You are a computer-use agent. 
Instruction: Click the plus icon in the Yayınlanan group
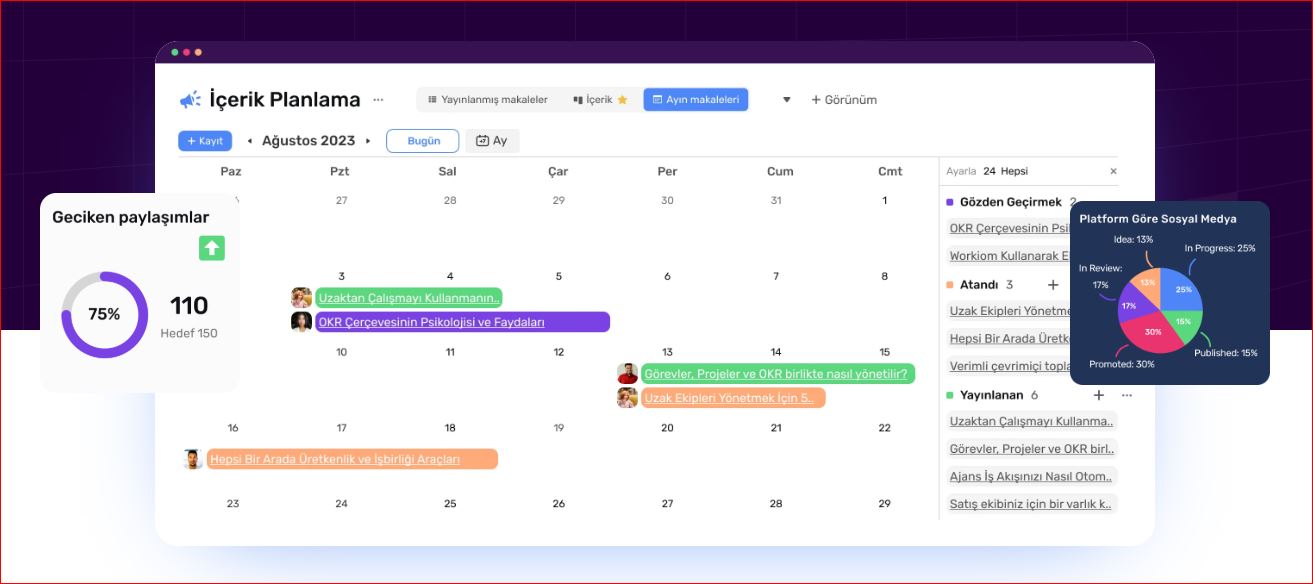click(1098, 395)
